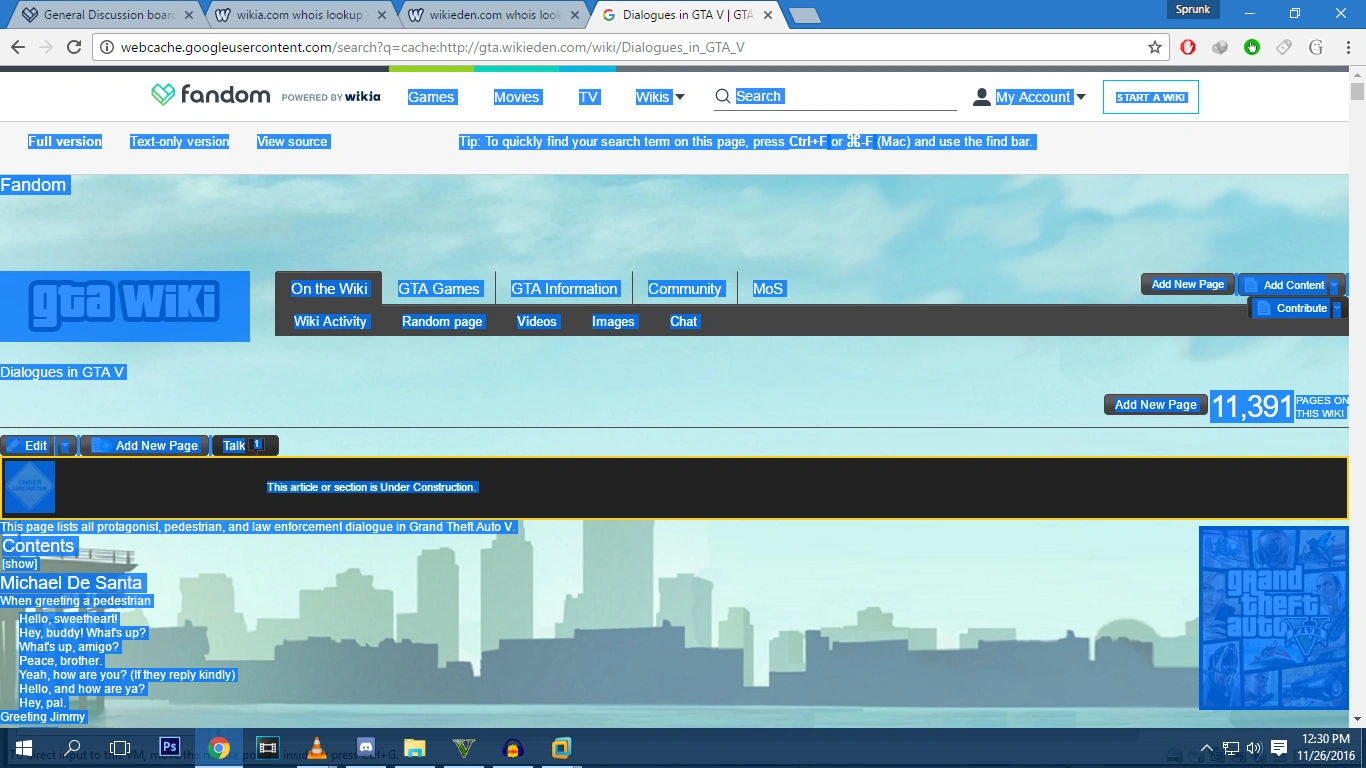
Task: Open Chrome's three-dot menu
Action: [x=1346, y=48]
